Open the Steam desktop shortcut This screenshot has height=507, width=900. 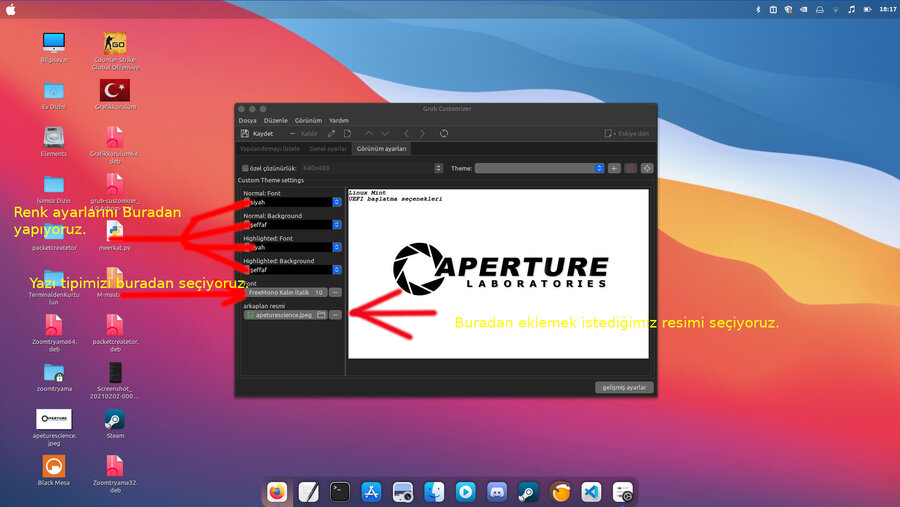[x=115, y=424]
